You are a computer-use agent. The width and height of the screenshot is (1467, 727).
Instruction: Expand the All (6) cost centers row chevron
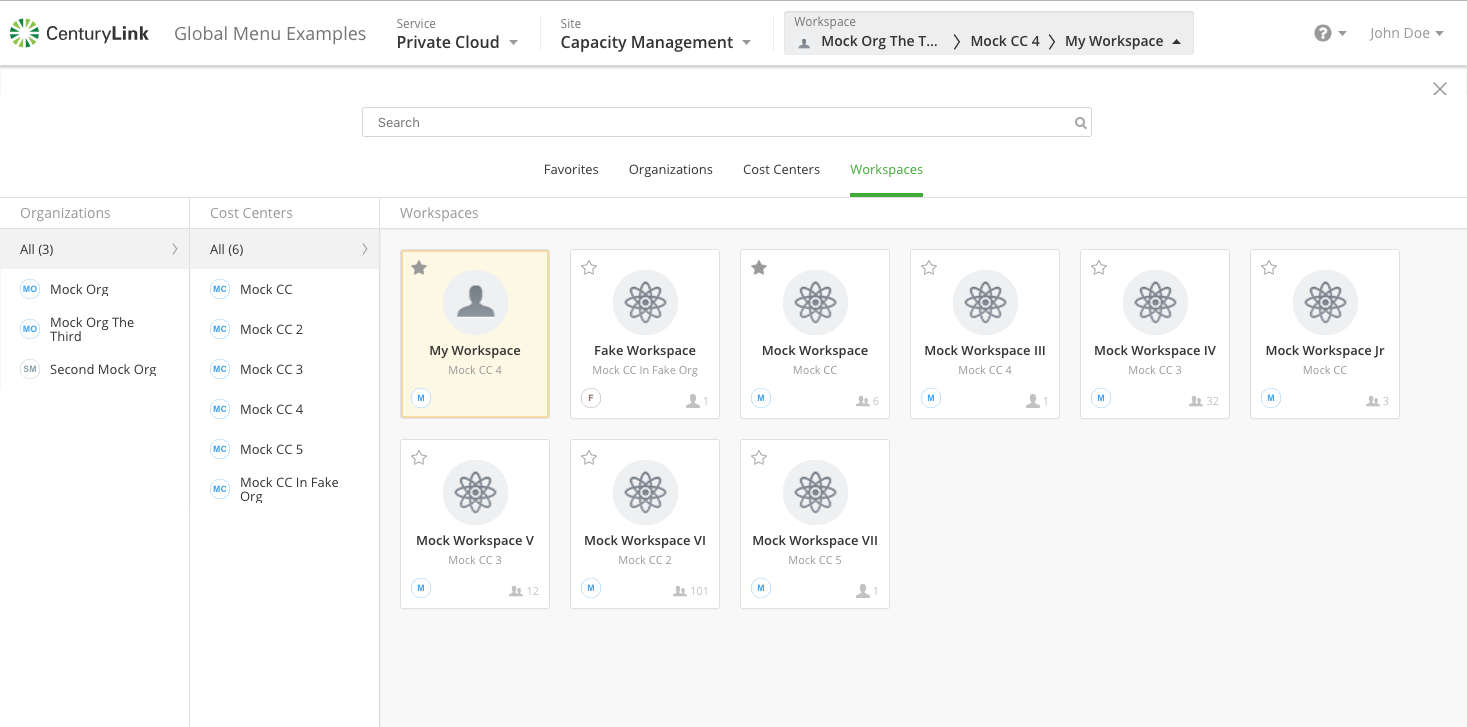364,249
